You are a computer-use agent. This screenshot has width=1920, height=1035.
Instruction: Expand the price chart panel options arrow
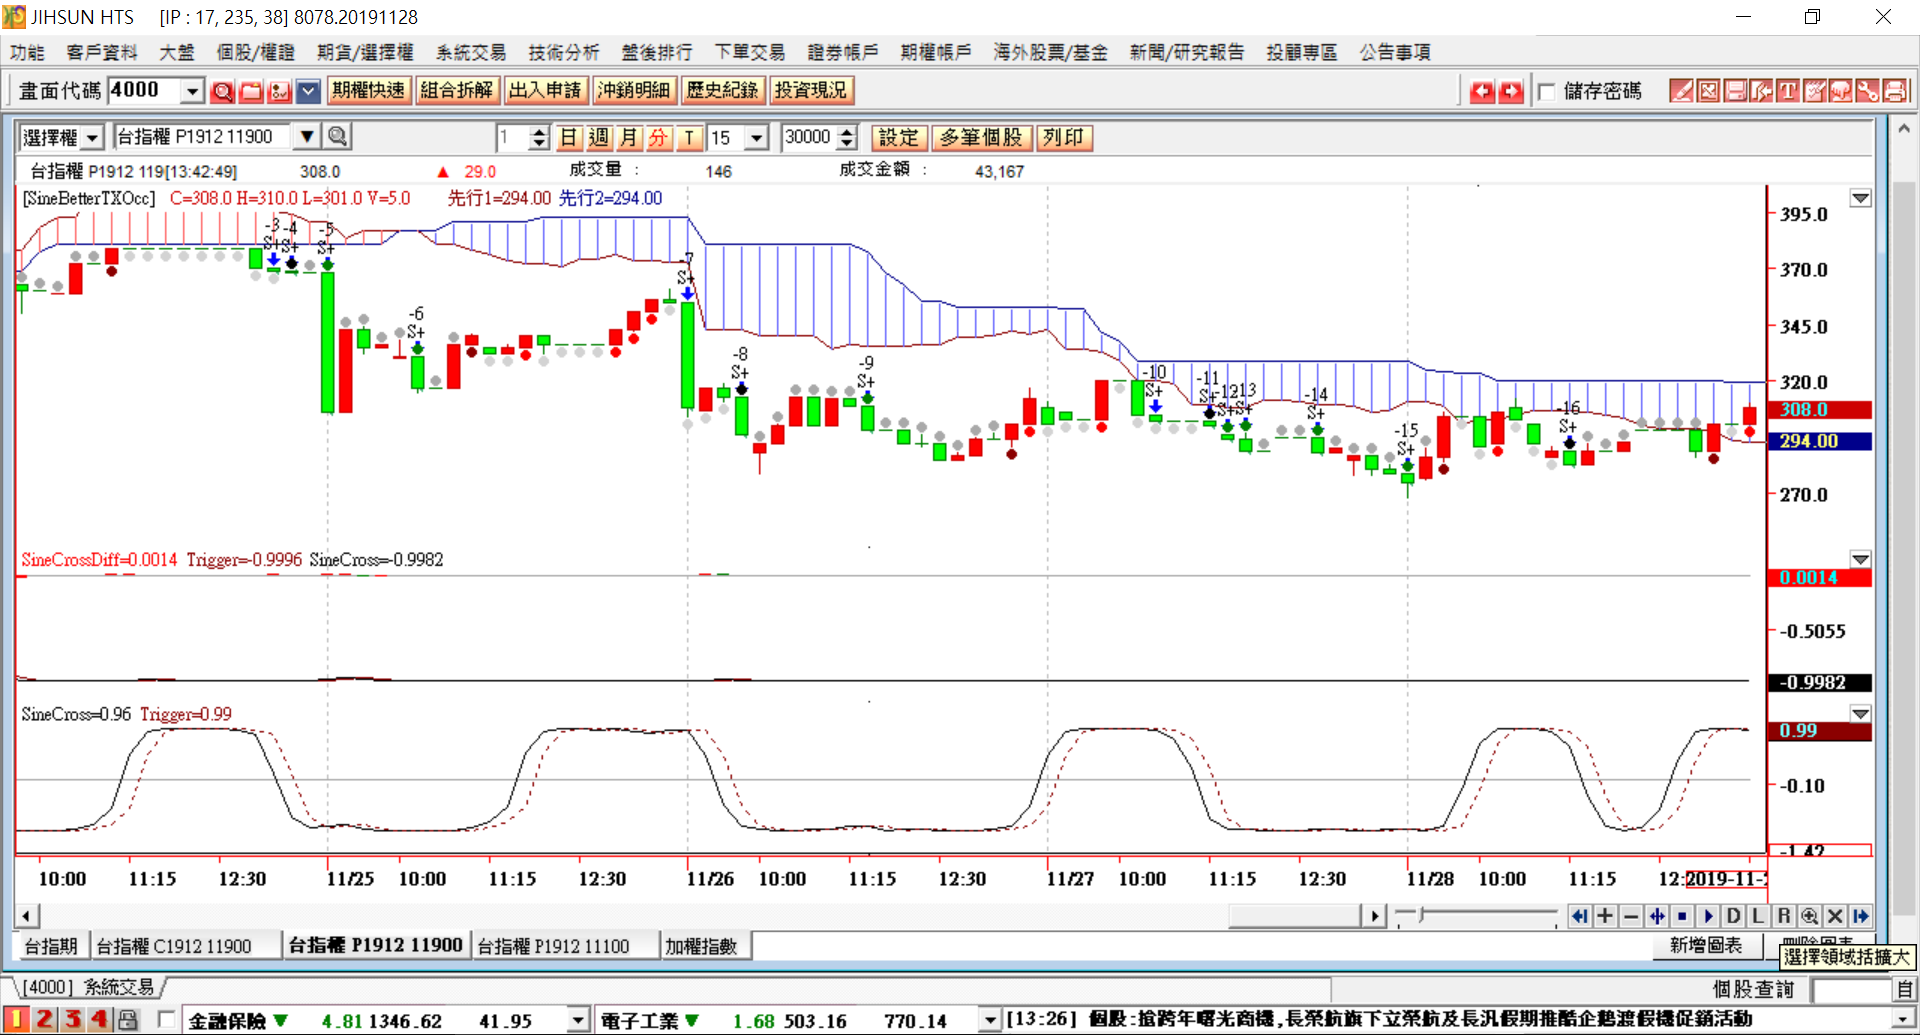pyautogui.click(x=1860, y=198)
